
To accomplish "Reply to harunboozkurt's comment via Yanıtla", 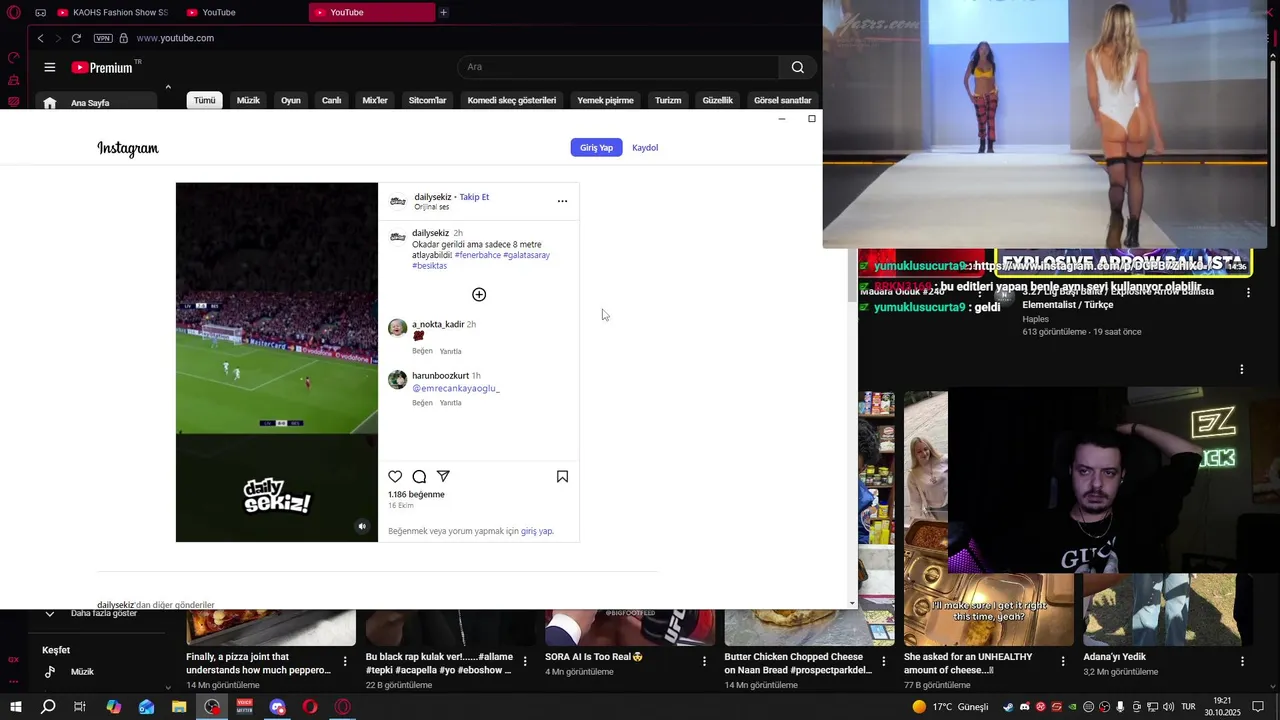I will 451,403.
